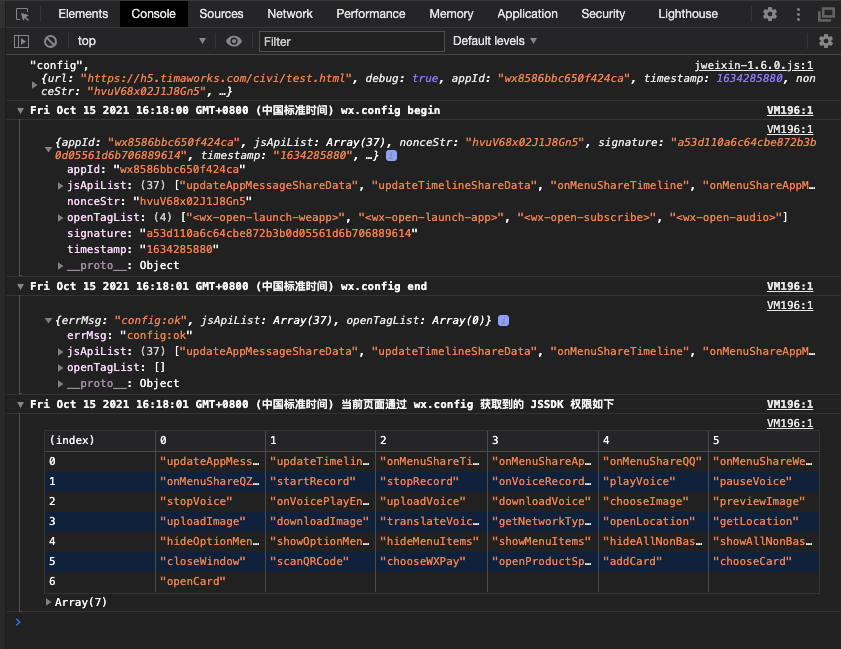Open the Default levels dropdown
This screenshot has width=841, height=649.
point(495,41)
